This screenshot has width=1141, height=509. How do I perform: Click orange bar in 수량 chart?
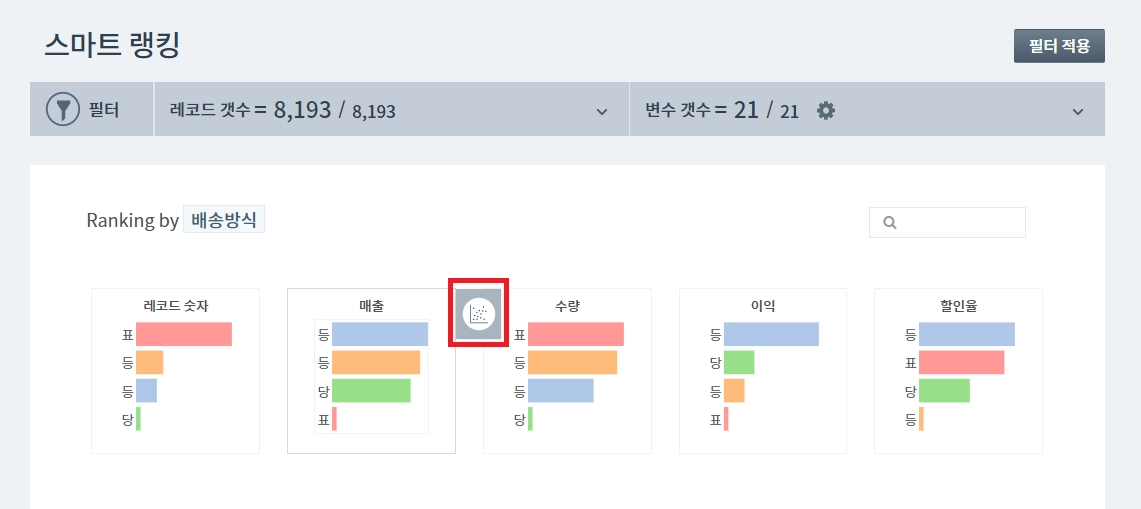572,362
